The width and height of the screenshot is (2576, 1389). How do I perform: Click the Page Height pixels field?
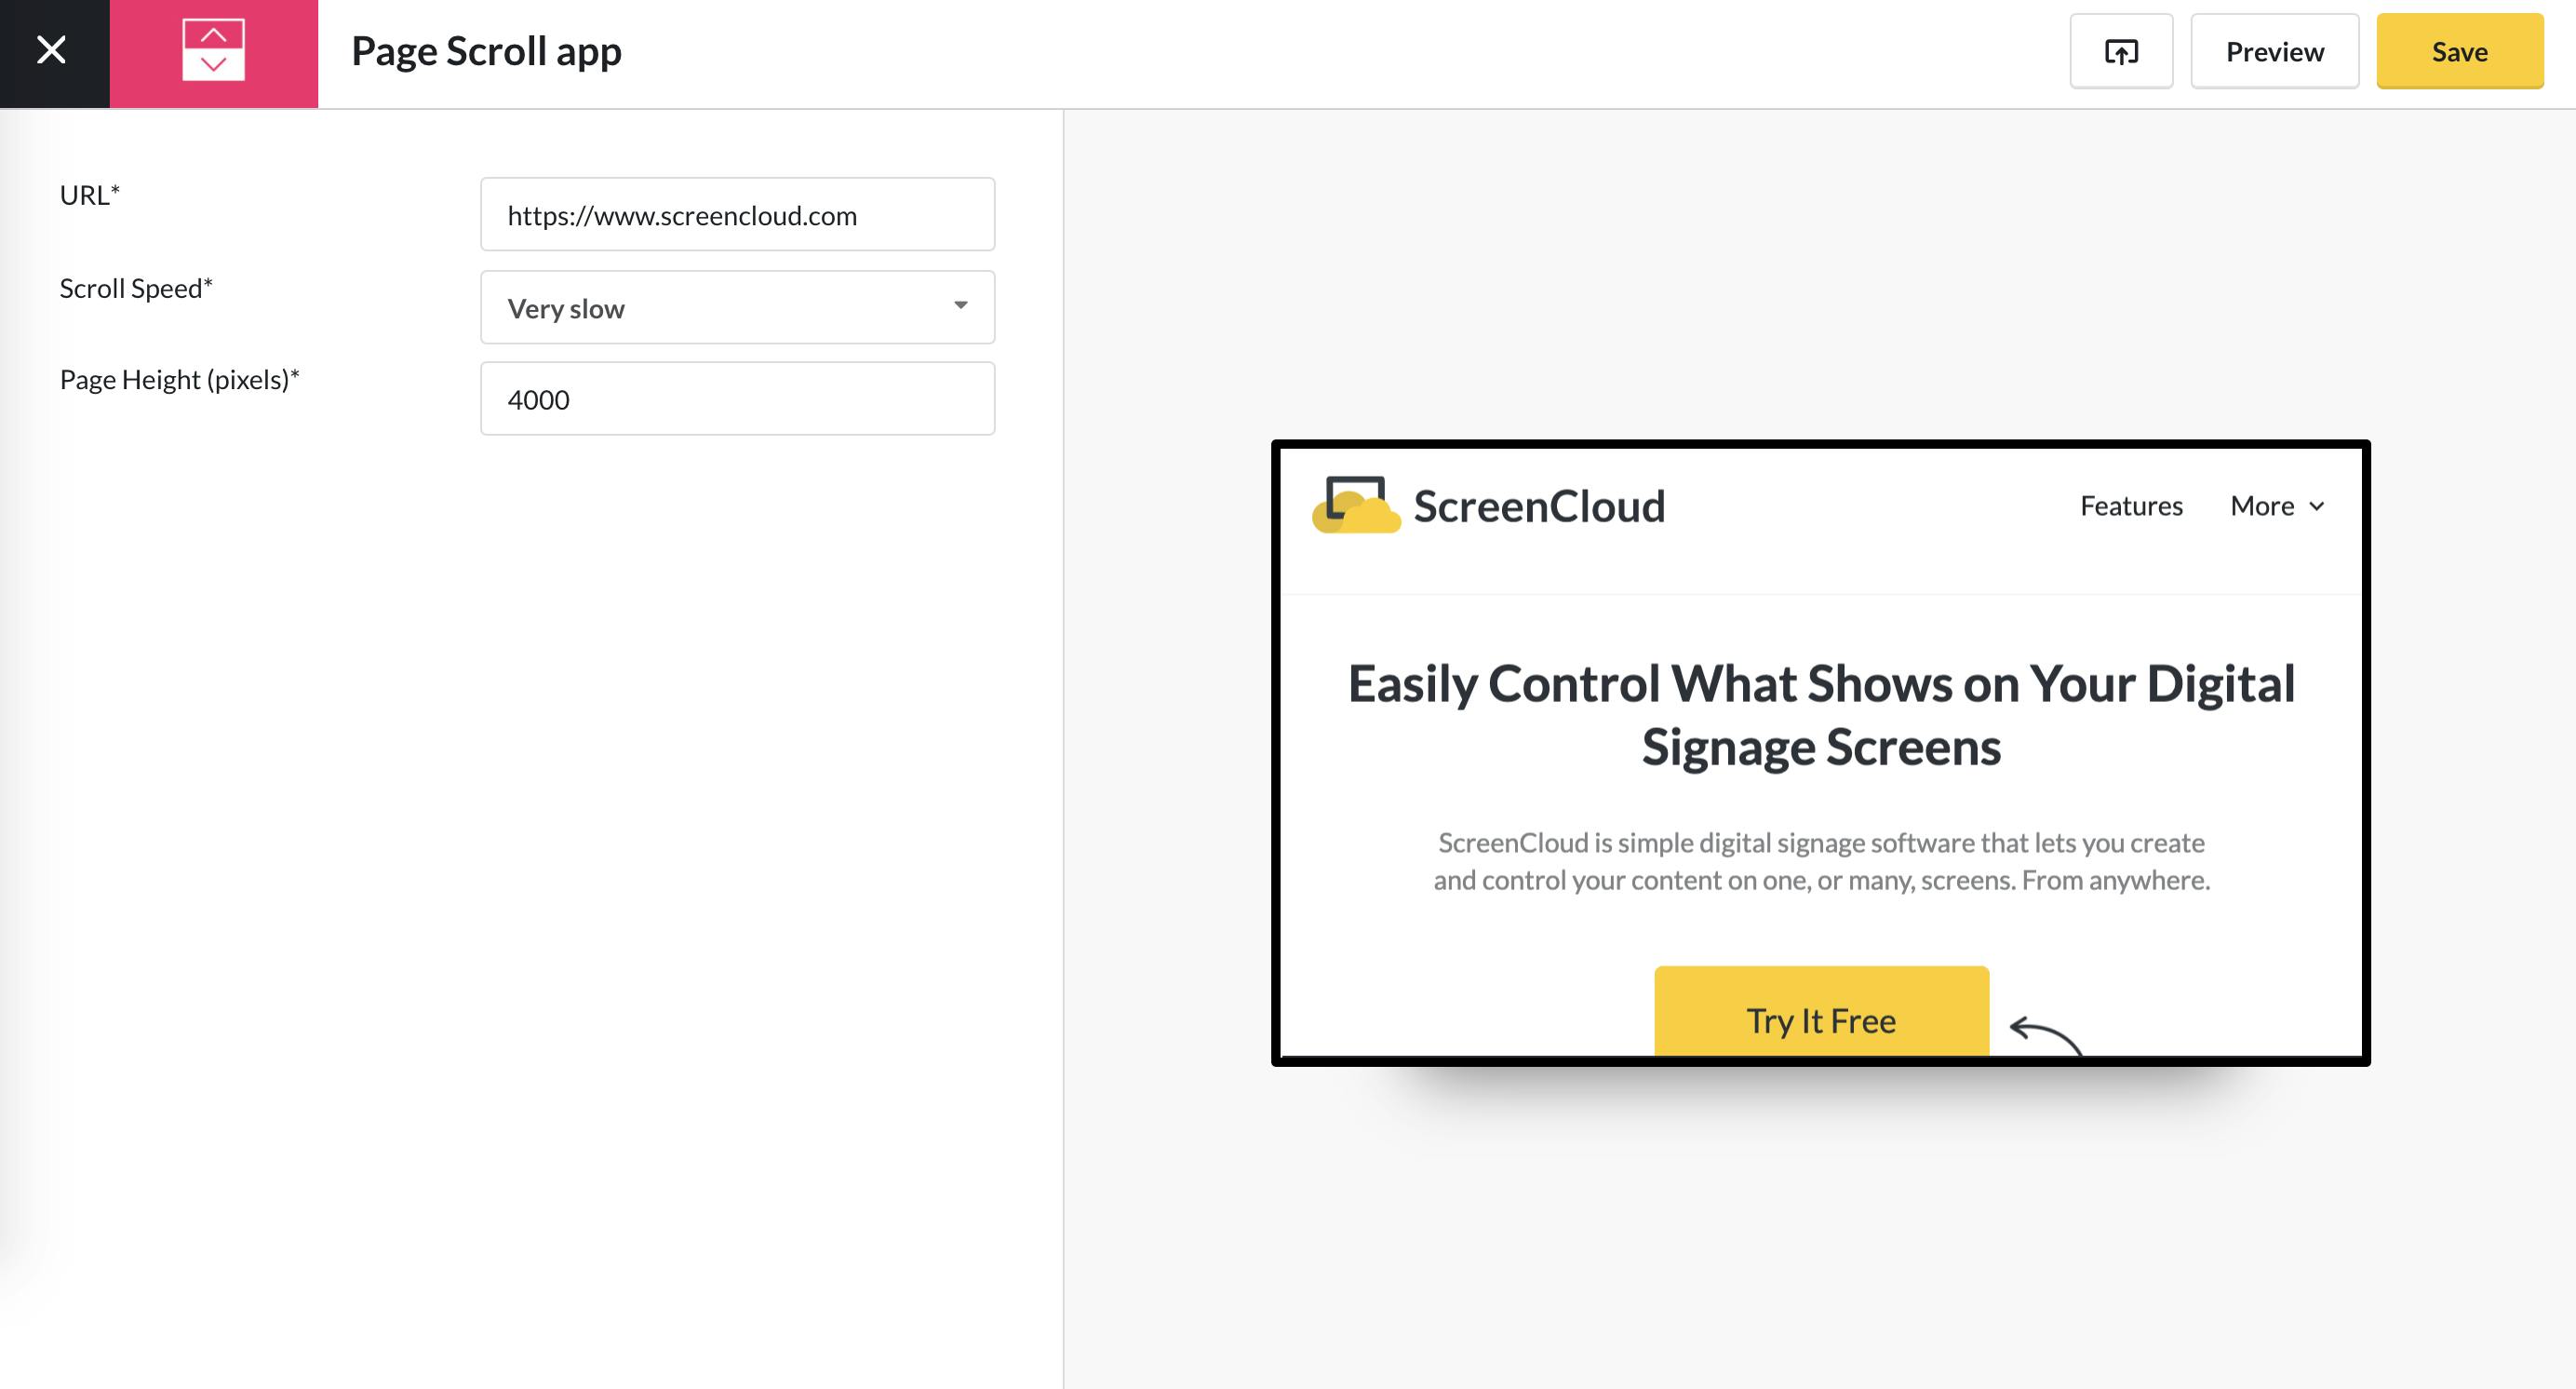click(737, 399)
